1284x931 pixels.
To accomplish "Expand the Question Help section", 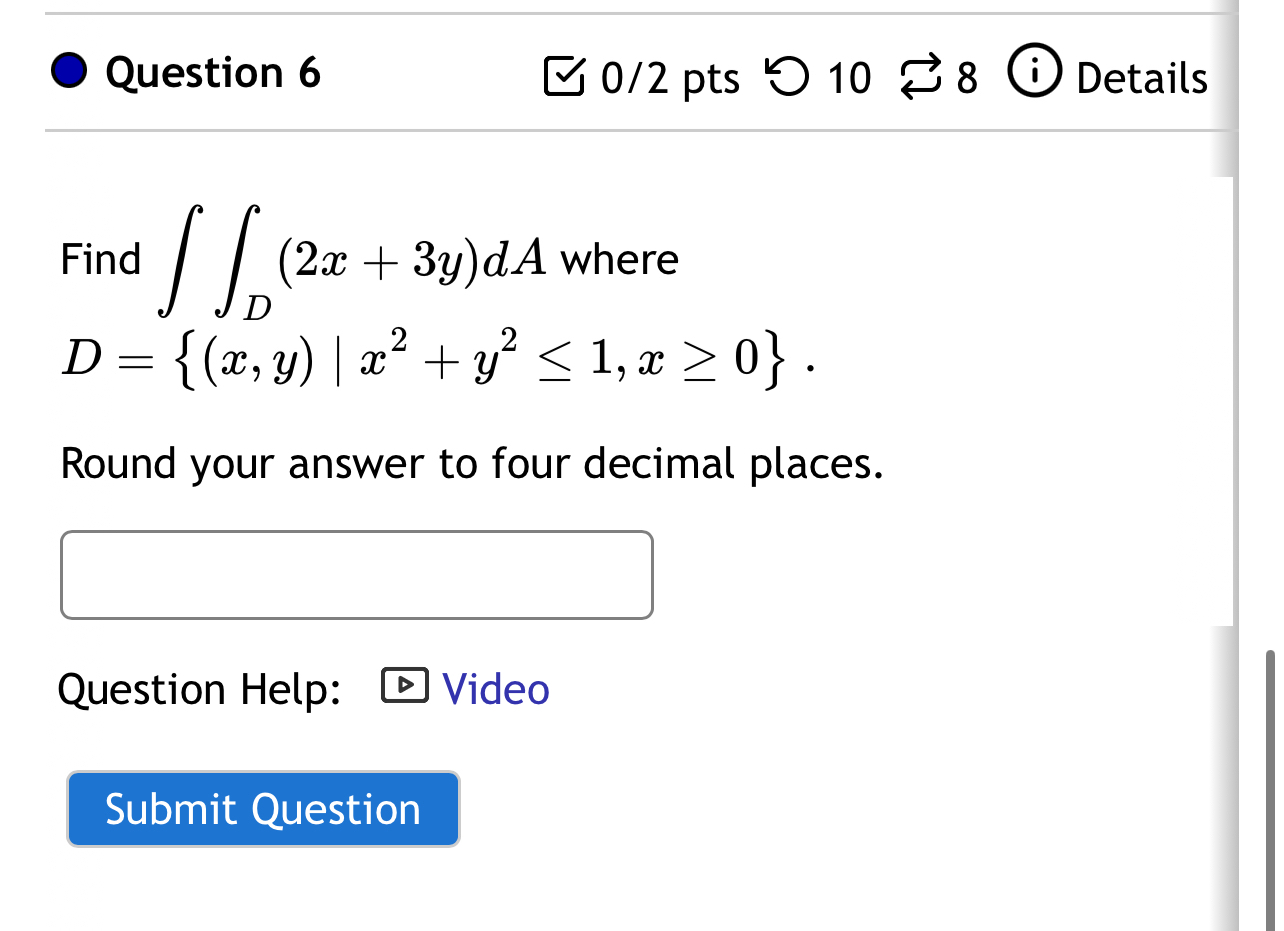I will (x=199, y=688).
